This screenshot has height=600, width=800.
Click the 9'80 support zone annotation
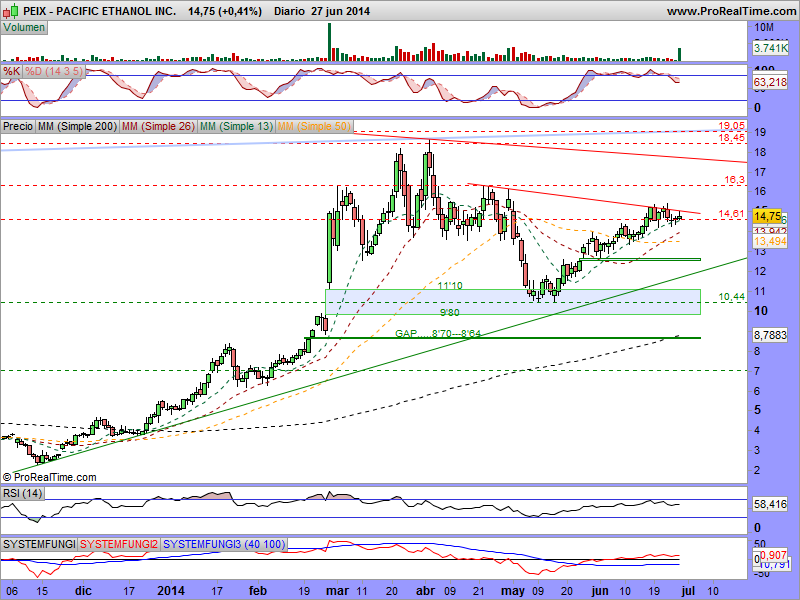[x=450, y=312]
